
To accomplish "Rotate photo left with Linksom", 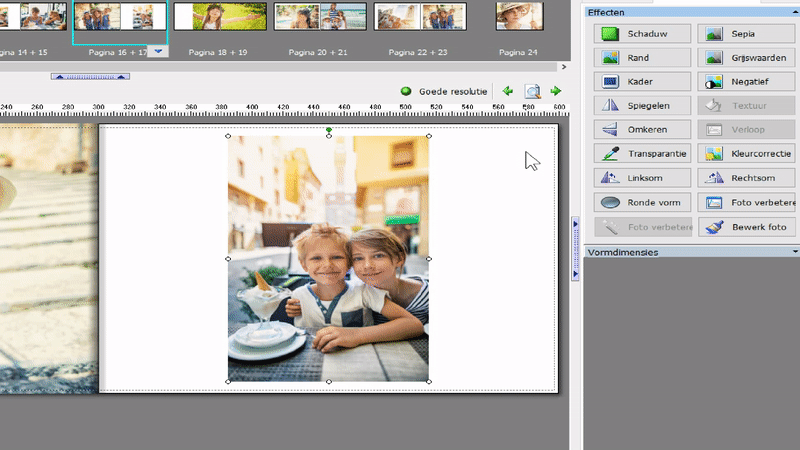I will click(644, 178).
